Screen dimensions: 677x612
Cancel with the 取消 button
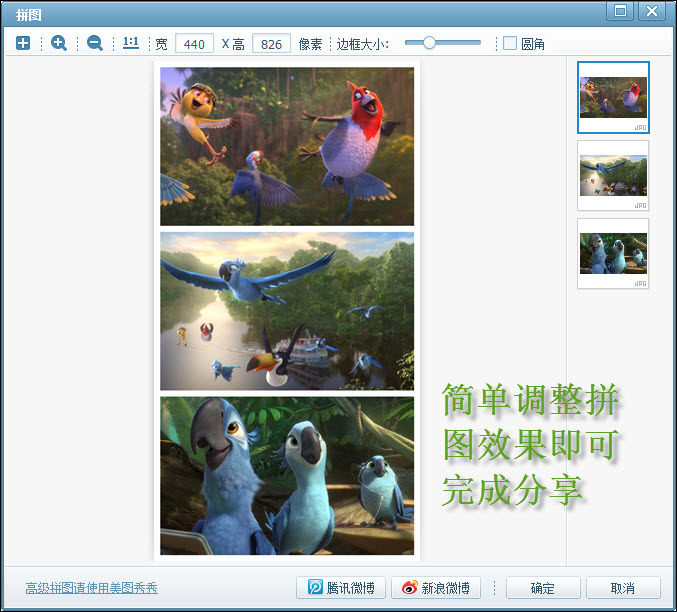point(623,588)
